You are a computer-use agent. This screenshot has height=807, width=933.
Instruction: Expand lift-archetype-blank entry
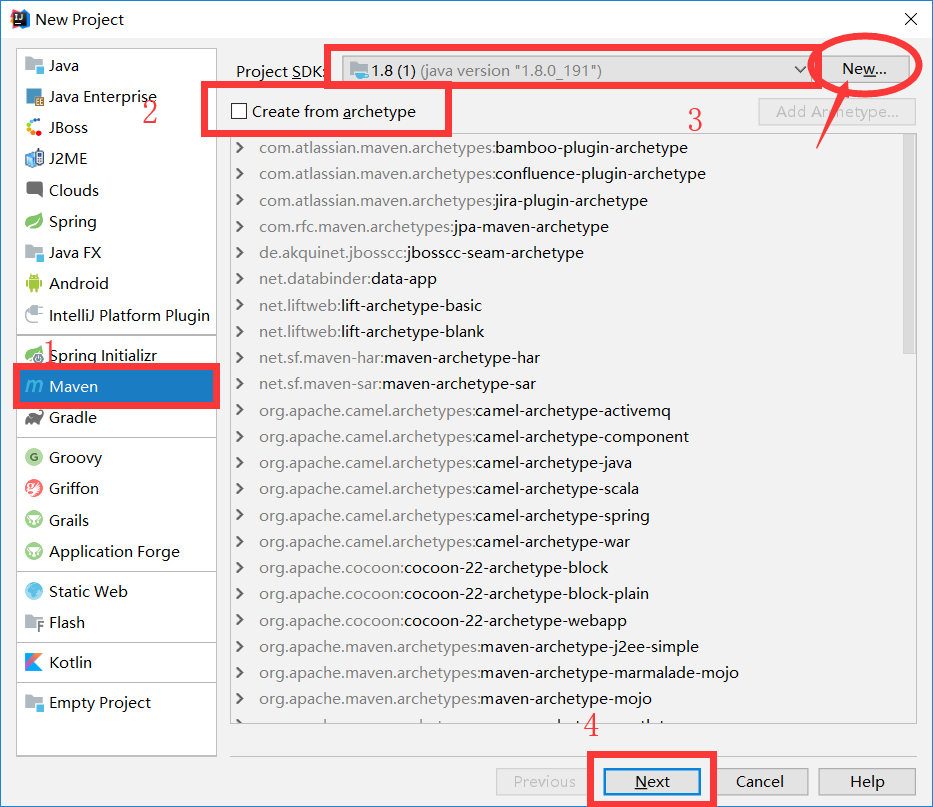pos(240,331)
